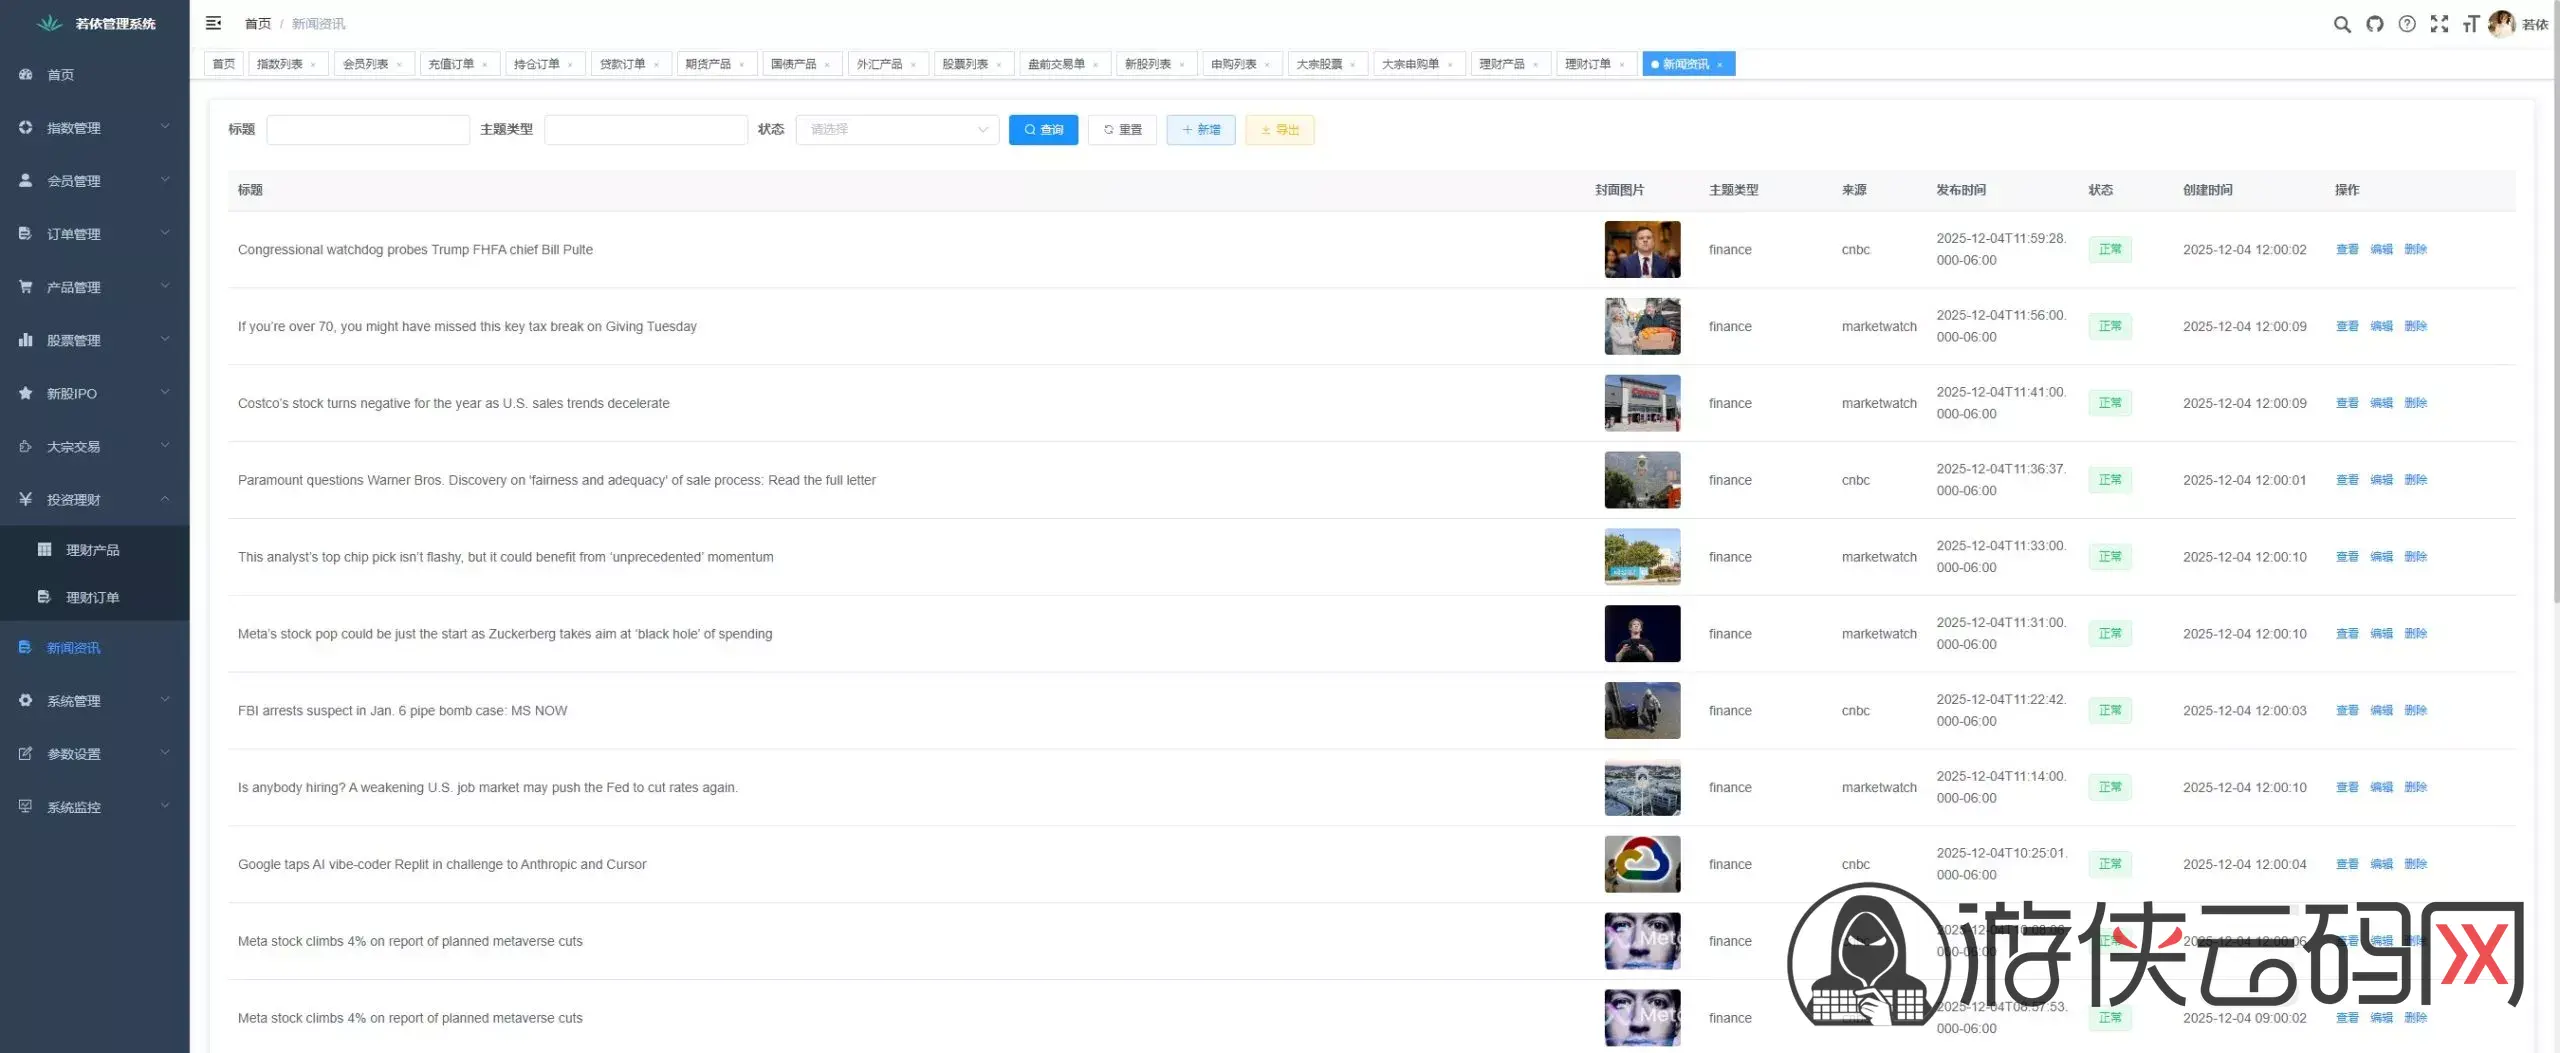
Task: Open cover image of Meta's stock pop article
Action: click(1642, 633)
